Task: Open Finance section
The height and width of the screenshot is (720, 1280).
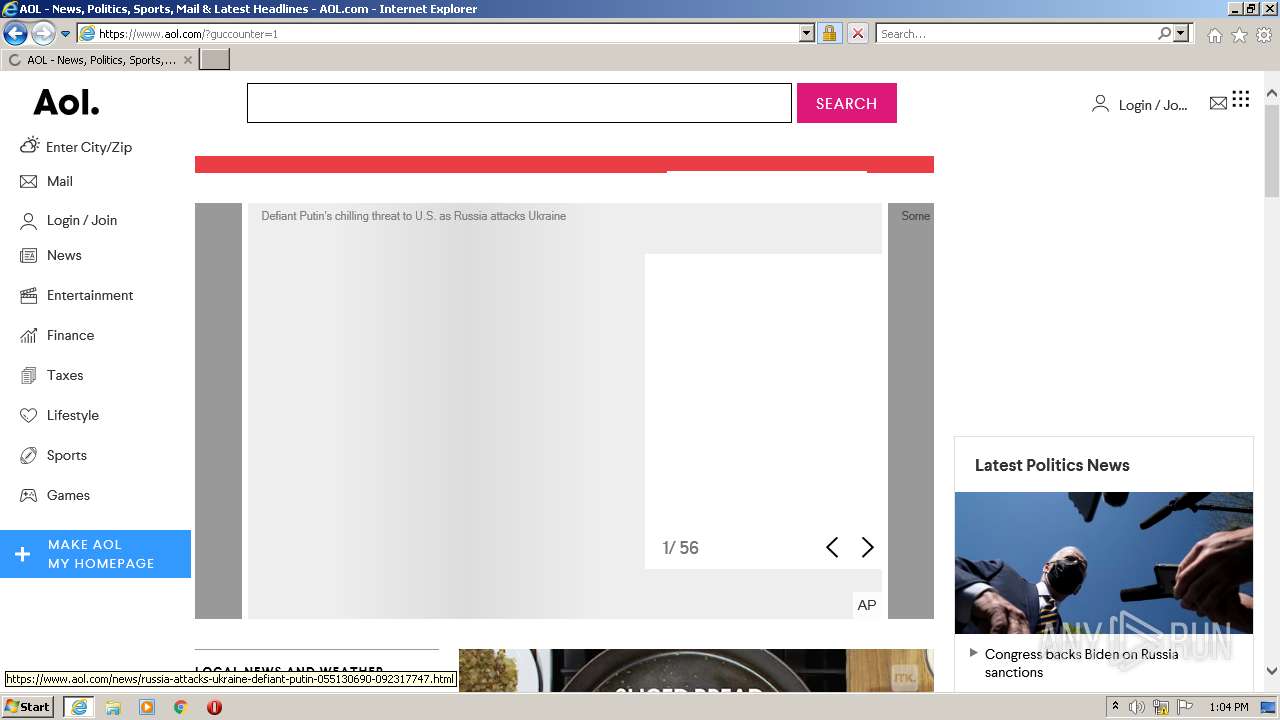Action: (x=70, y=335)
